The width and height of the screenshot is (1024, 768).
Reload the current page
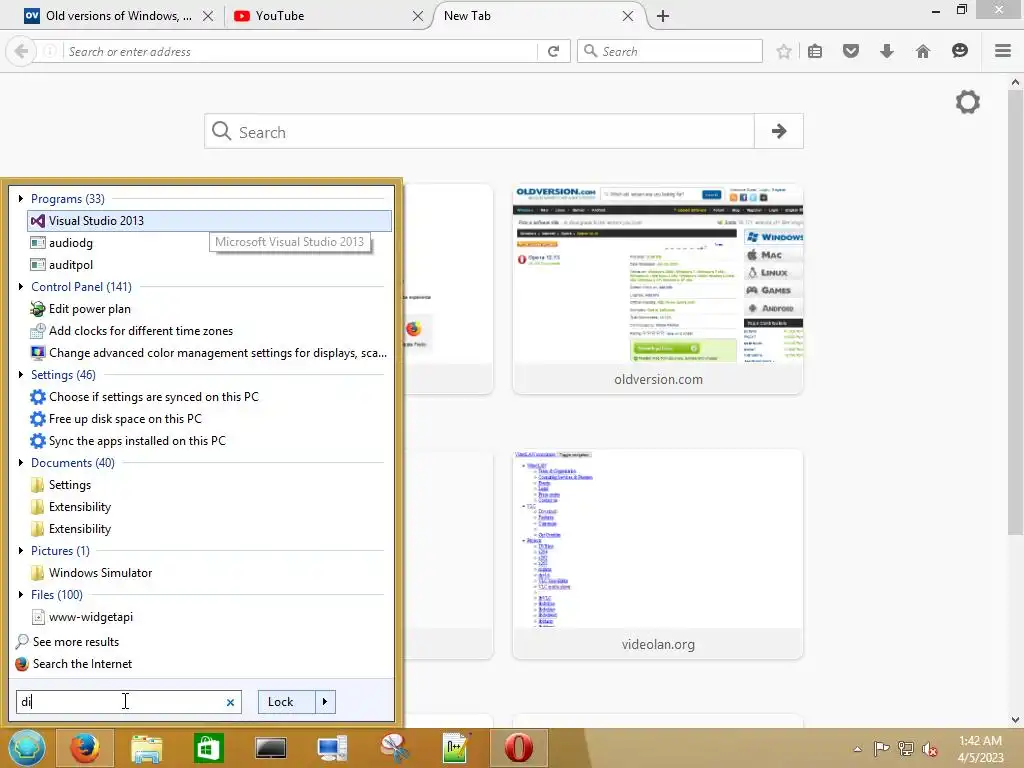[554, 51]
